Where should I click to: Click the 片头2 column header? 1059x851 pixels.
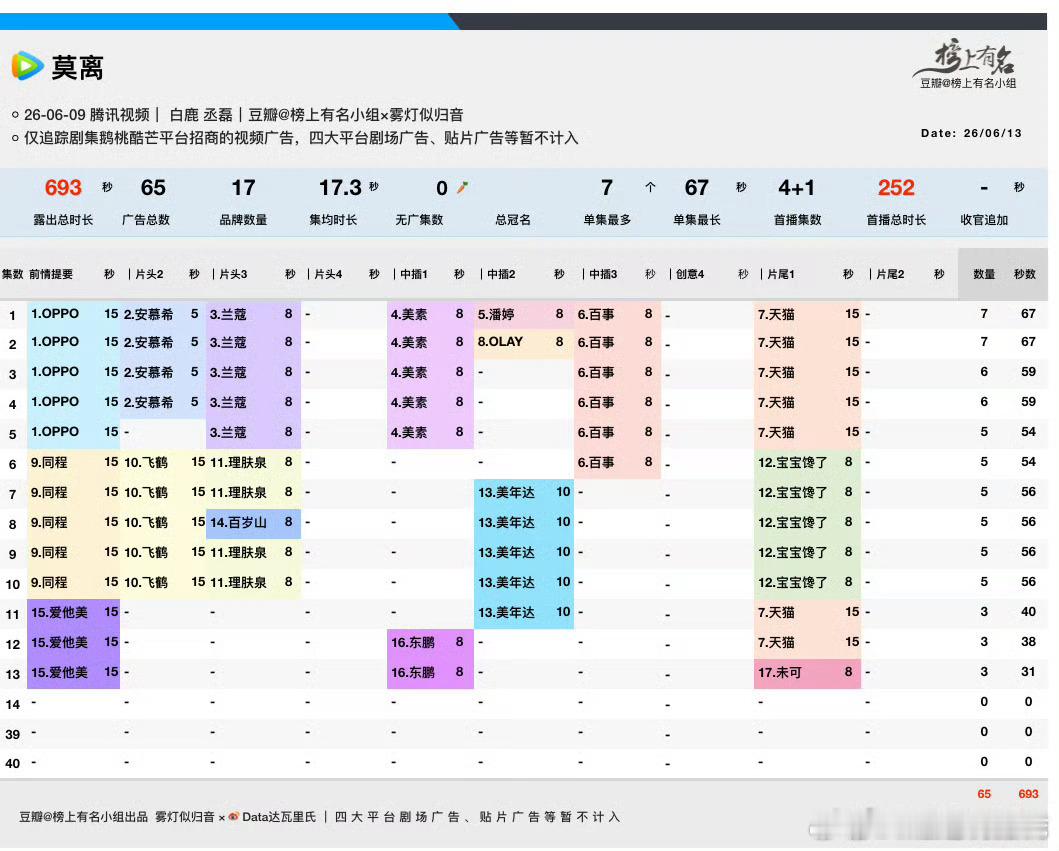[149, 274]
